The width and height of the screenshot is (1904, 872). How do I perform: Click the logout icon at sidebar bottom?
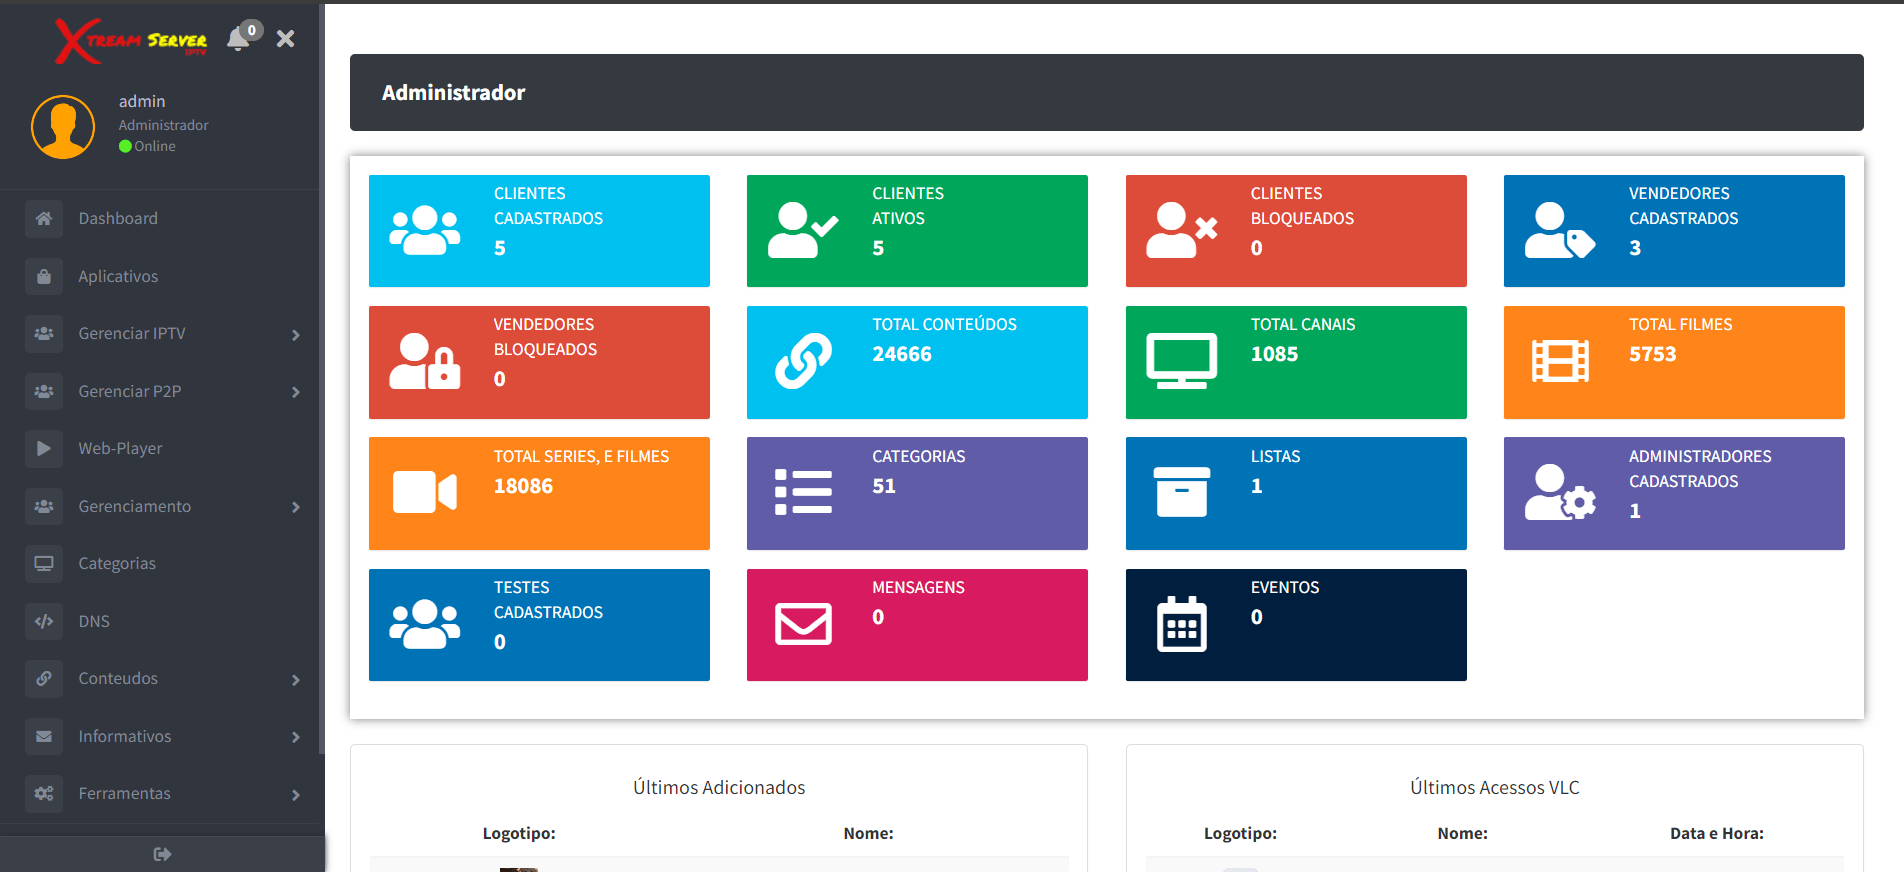[162, 854]
